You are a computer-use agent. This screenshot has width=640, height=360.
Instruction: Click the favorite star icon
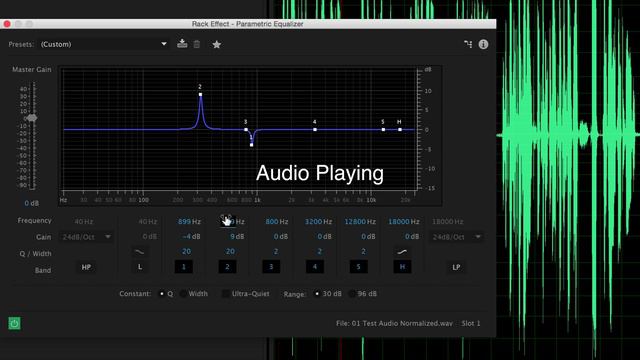click(x=217, y=44)
